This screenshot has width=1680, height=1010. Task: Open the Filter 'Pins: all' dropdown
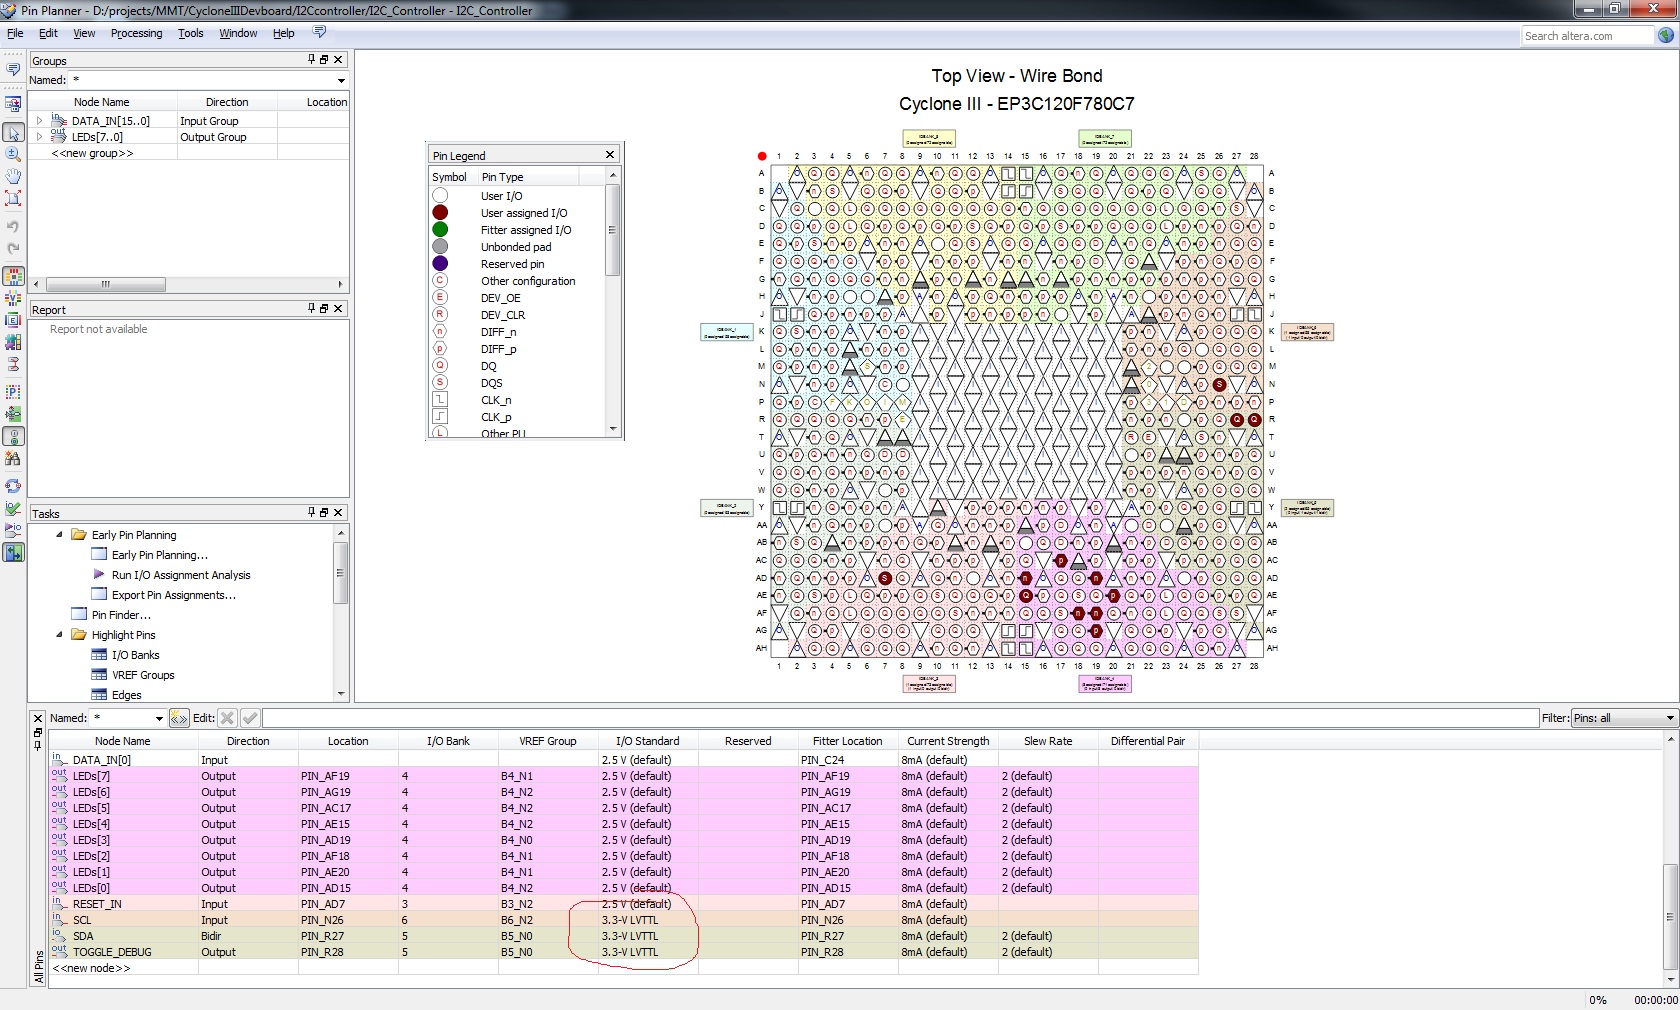click(1669, 718)
